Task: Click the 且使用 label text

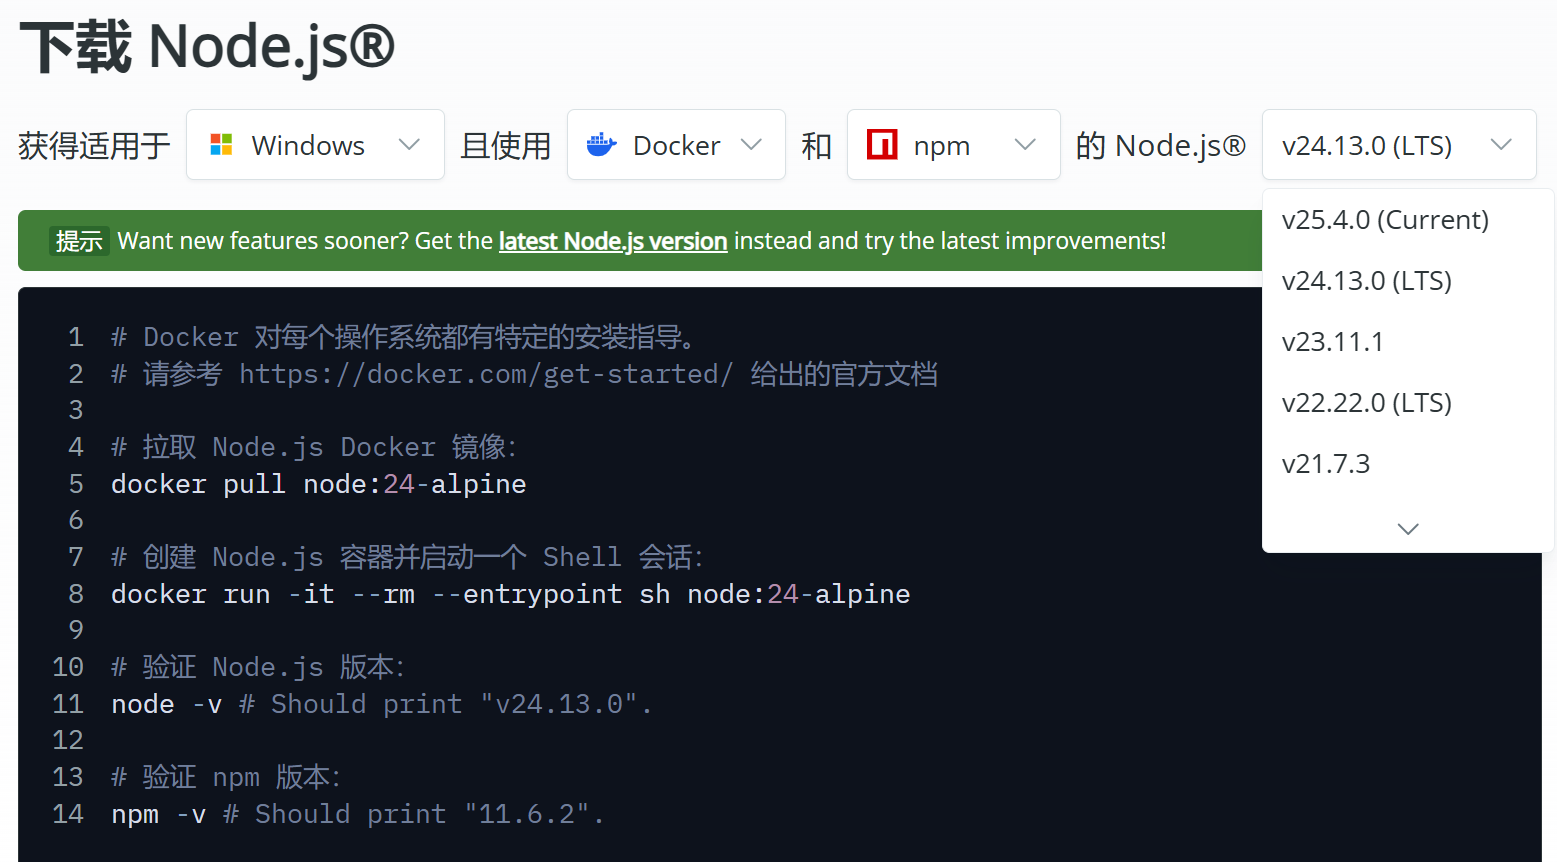Action: click(506, 146)
